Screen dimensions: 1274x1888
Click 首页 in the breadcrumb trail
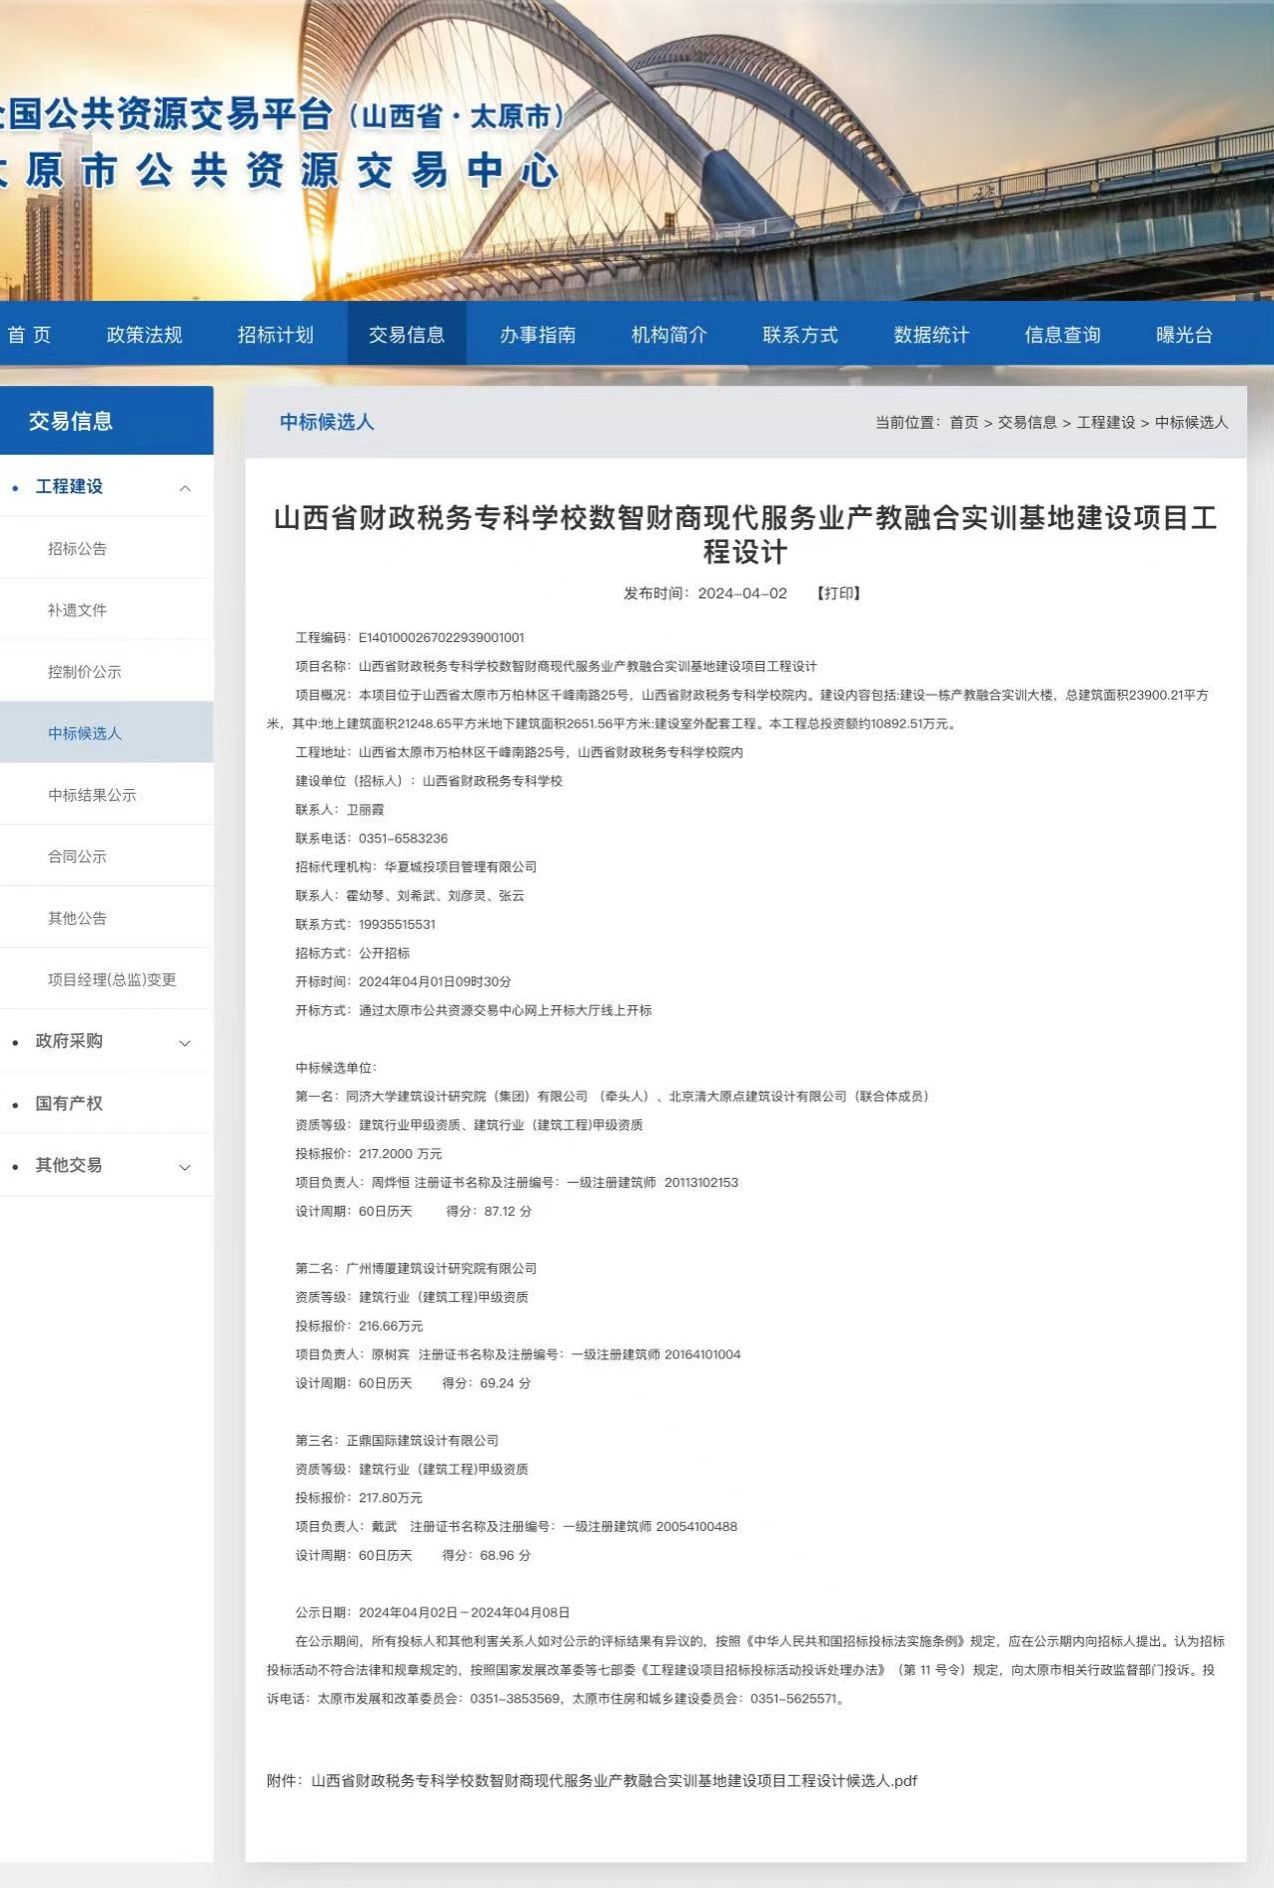click(x=964, y=423)
